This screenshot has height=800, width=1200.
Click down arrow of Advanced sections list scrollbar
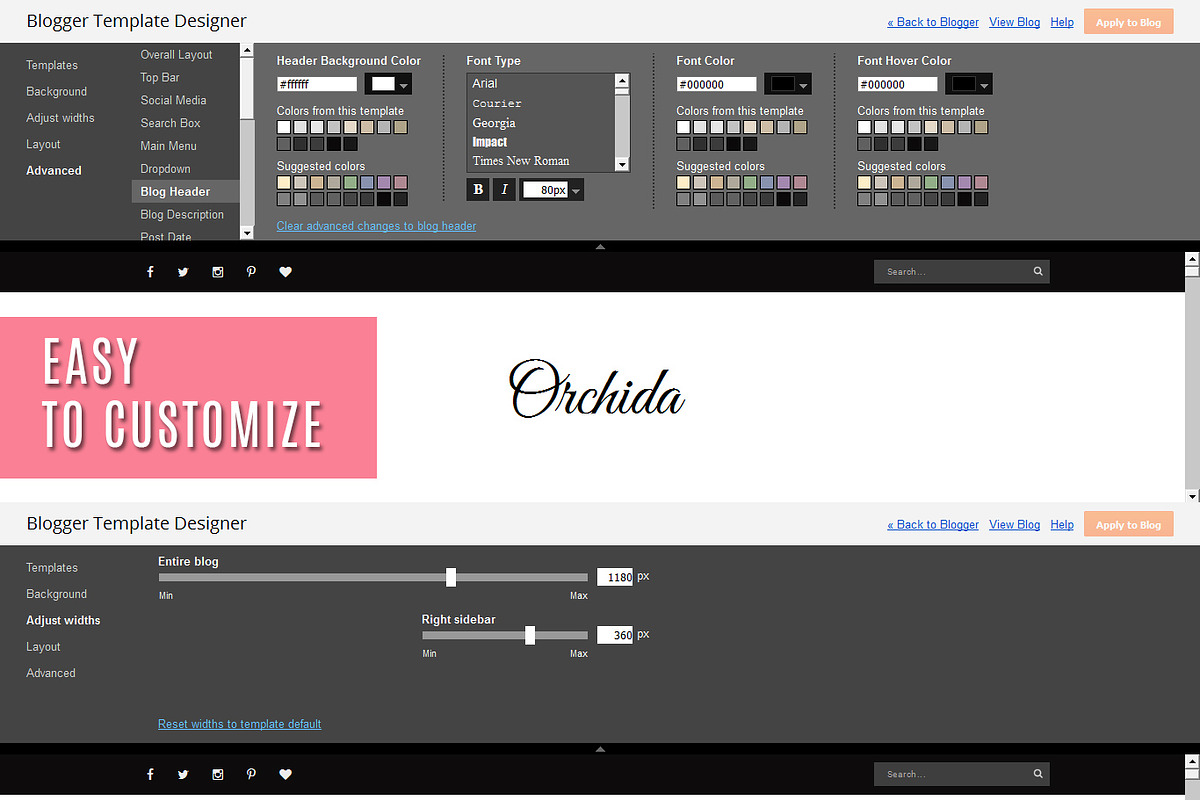[247, 232]
